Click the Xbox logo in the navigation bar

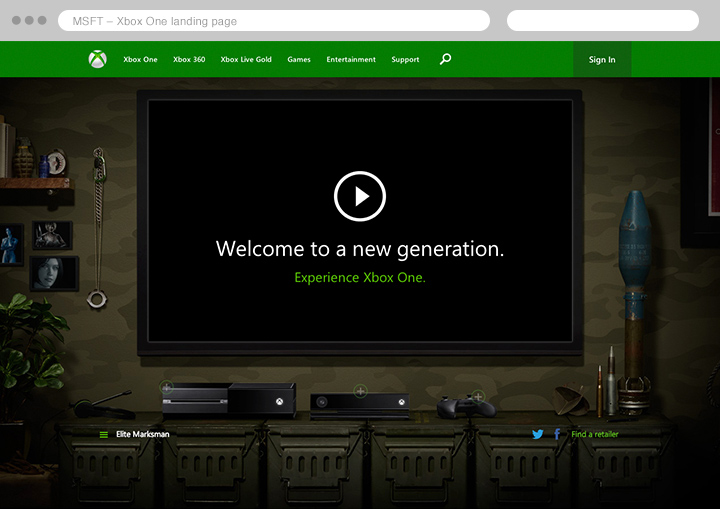97,59
